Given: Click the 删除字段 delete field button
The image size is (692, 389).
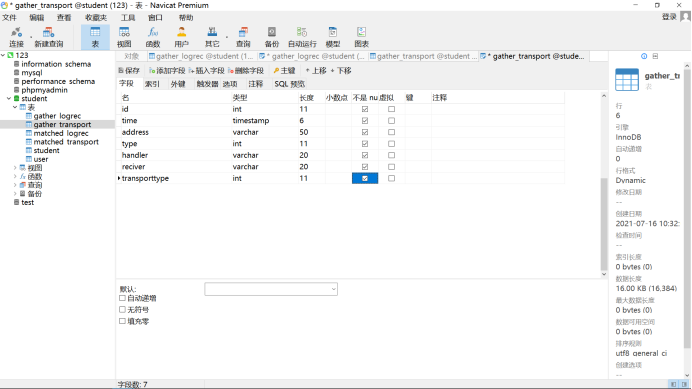Looking at the screenshot, I should click(246, 71).
